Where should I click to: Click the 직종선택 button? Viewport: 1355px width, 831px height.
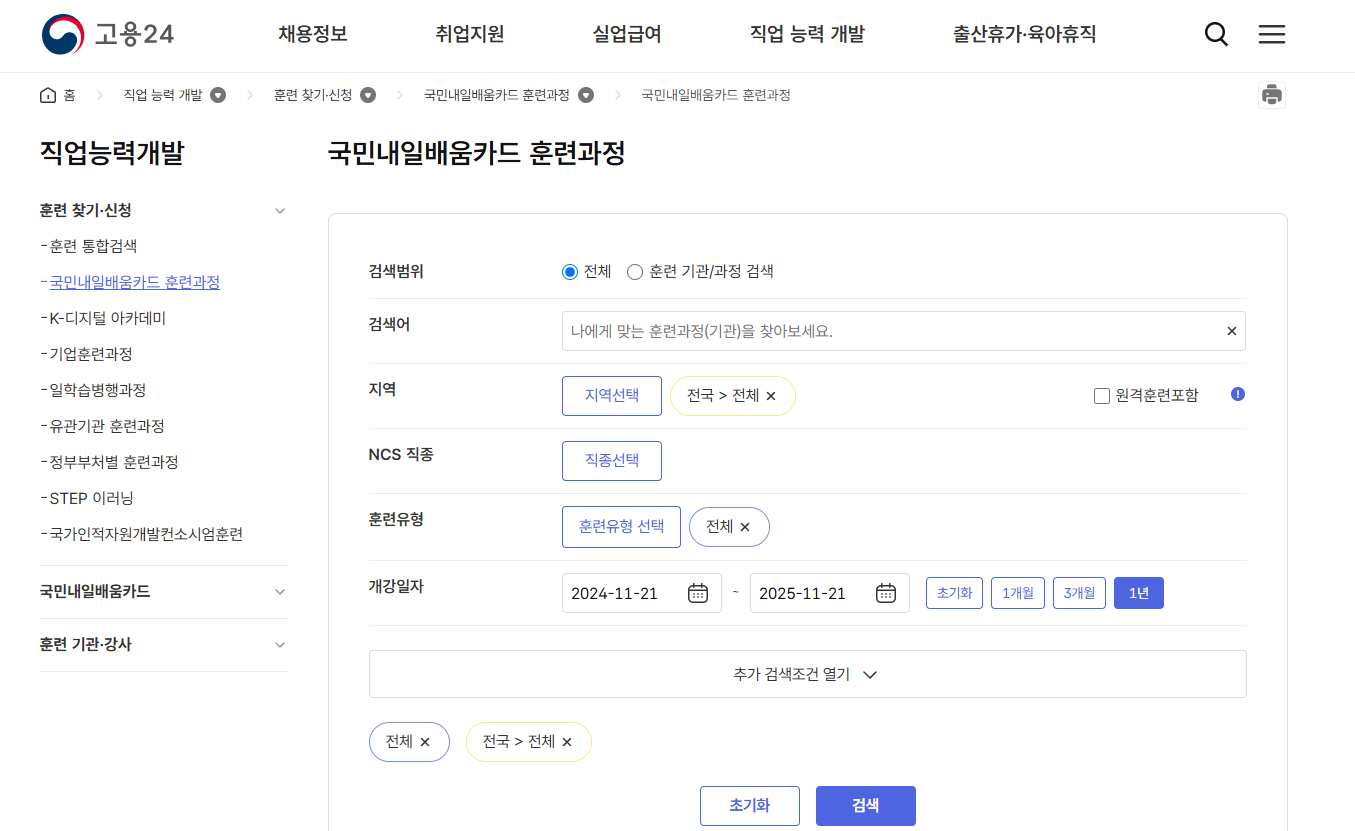pyautogui.click(x=612, y=461)
